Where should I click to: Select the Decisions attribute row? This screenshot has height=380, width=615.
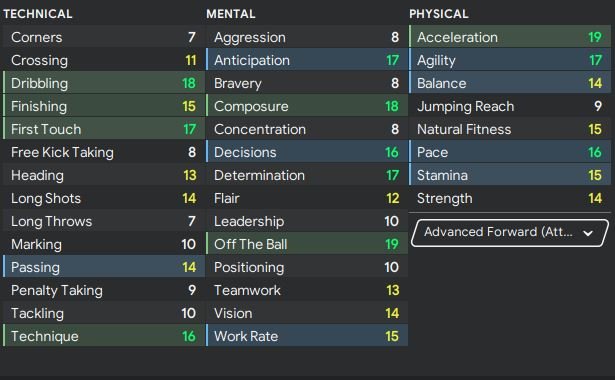click(307, 152)
